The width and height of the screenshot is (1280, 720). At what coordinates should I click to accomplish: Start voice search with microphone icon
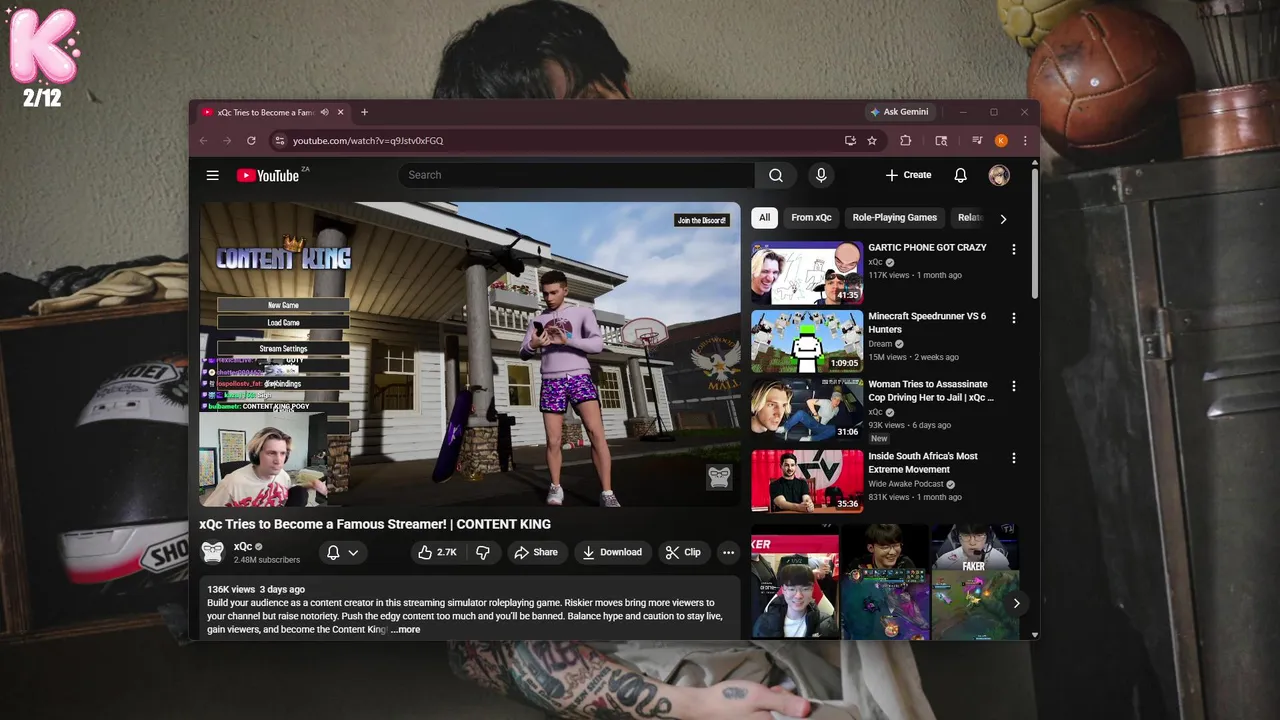(821, 175)
